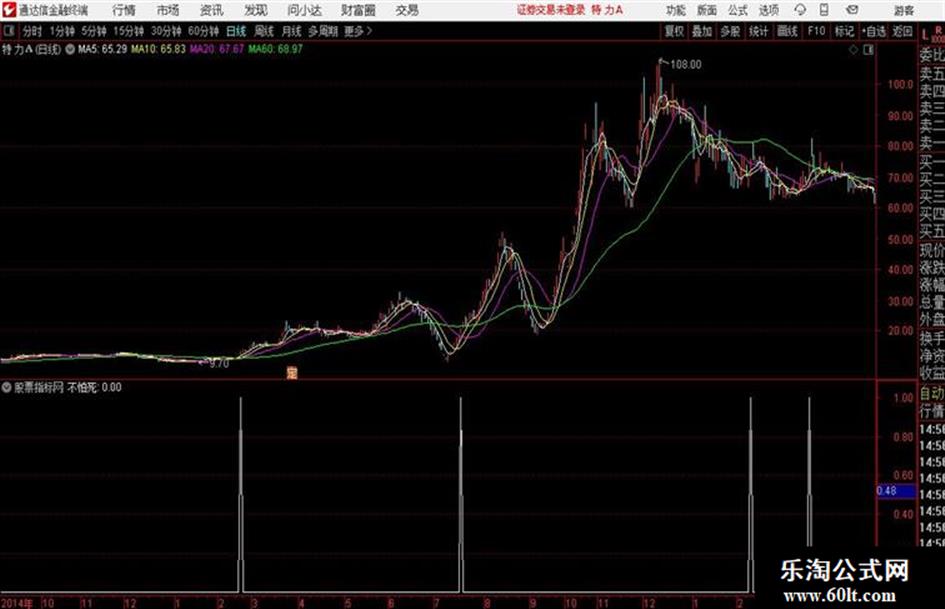Switch to 分时 period tab
Viewport: 945px width, 609px height.
tap(33, 31)
